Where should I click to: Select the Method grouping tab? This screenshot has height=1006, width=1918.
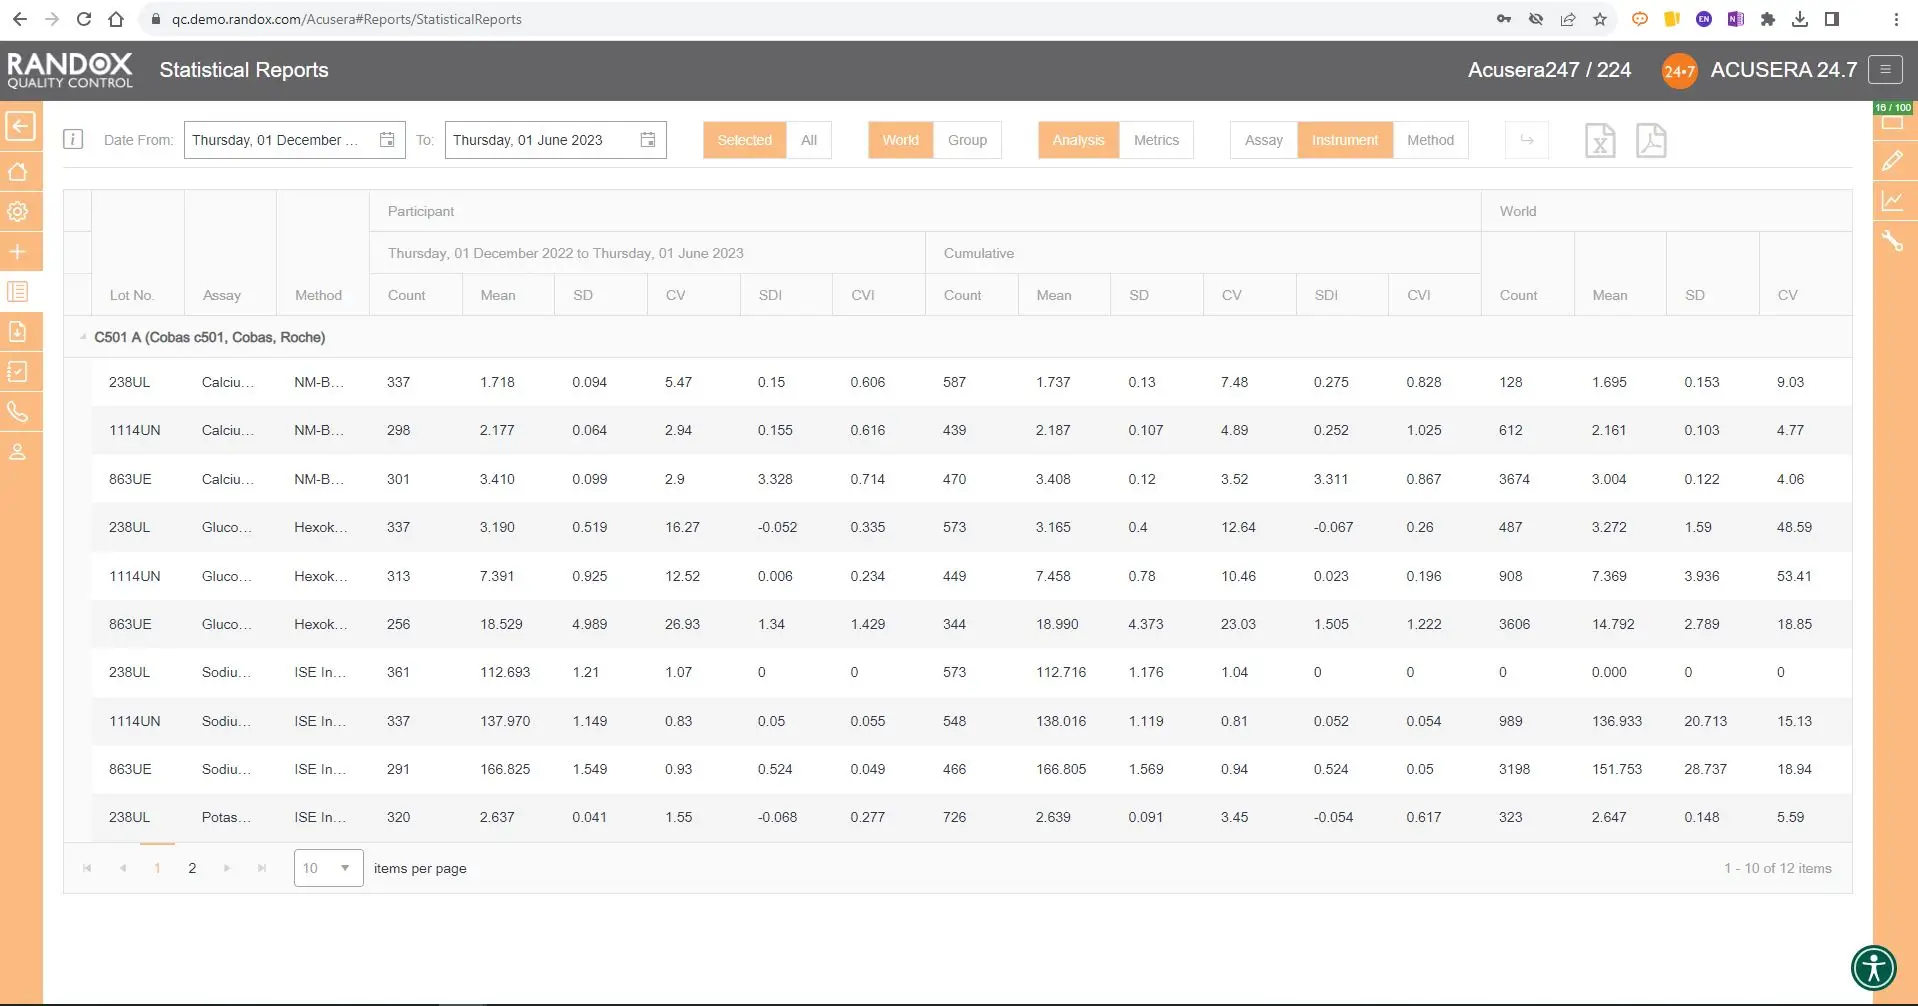click(1429, 140)
